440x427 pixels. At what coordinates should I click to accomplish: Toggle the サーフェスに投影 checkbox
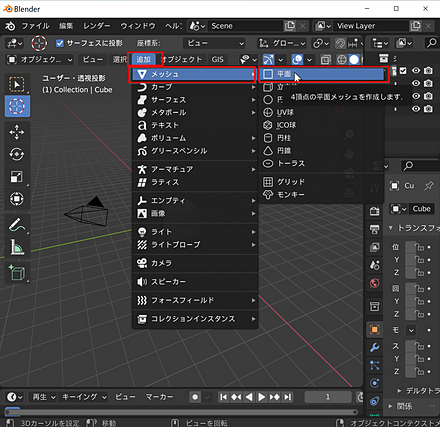60,43
